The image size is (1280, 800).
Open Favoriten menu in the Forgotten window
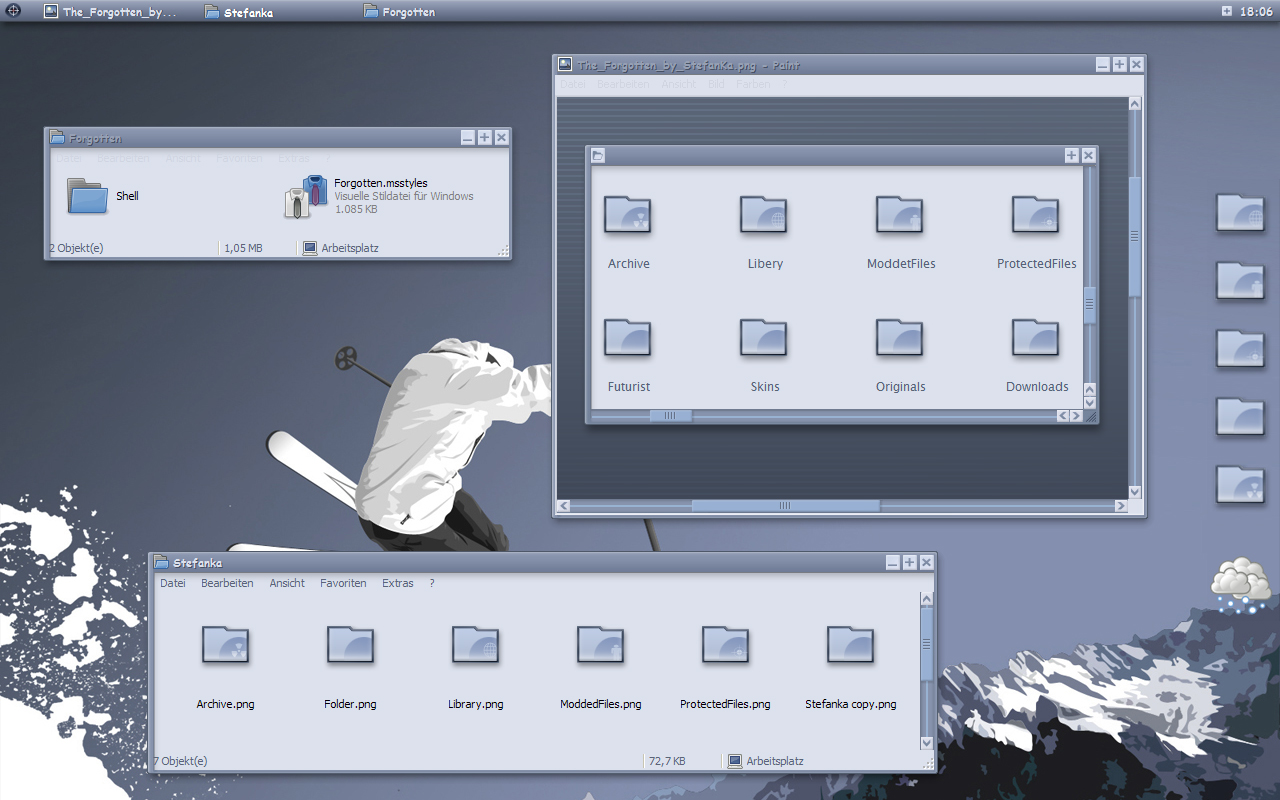tap(239, 158)
